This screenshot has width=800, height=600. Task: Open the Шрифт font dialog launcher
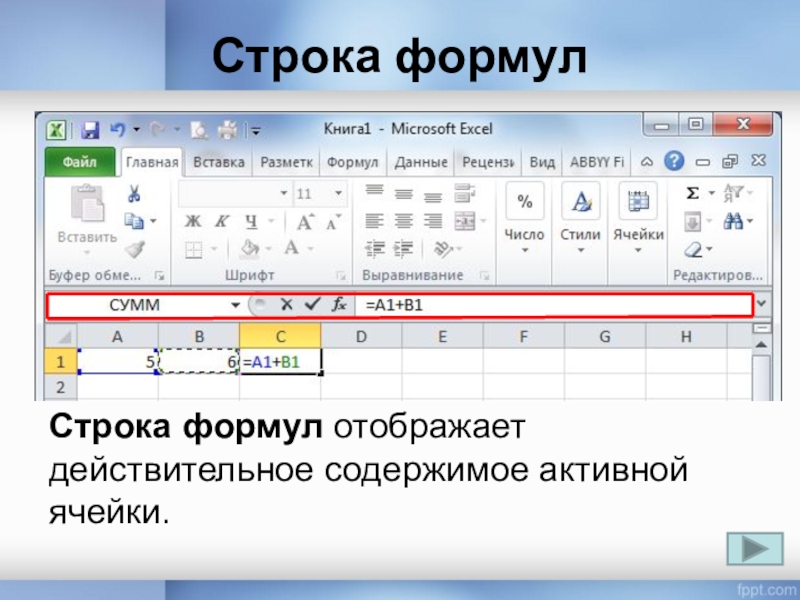point(340,276)
